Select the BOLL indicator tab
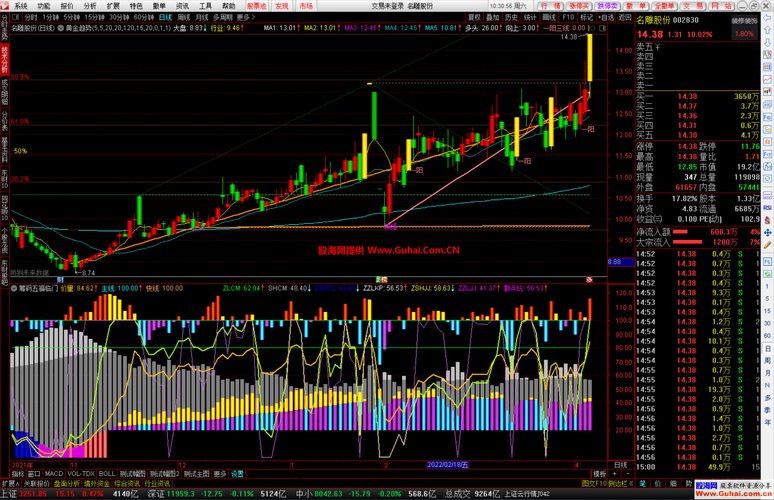Image resolution: width=774 pixels, height=500 pixels. 106,474
